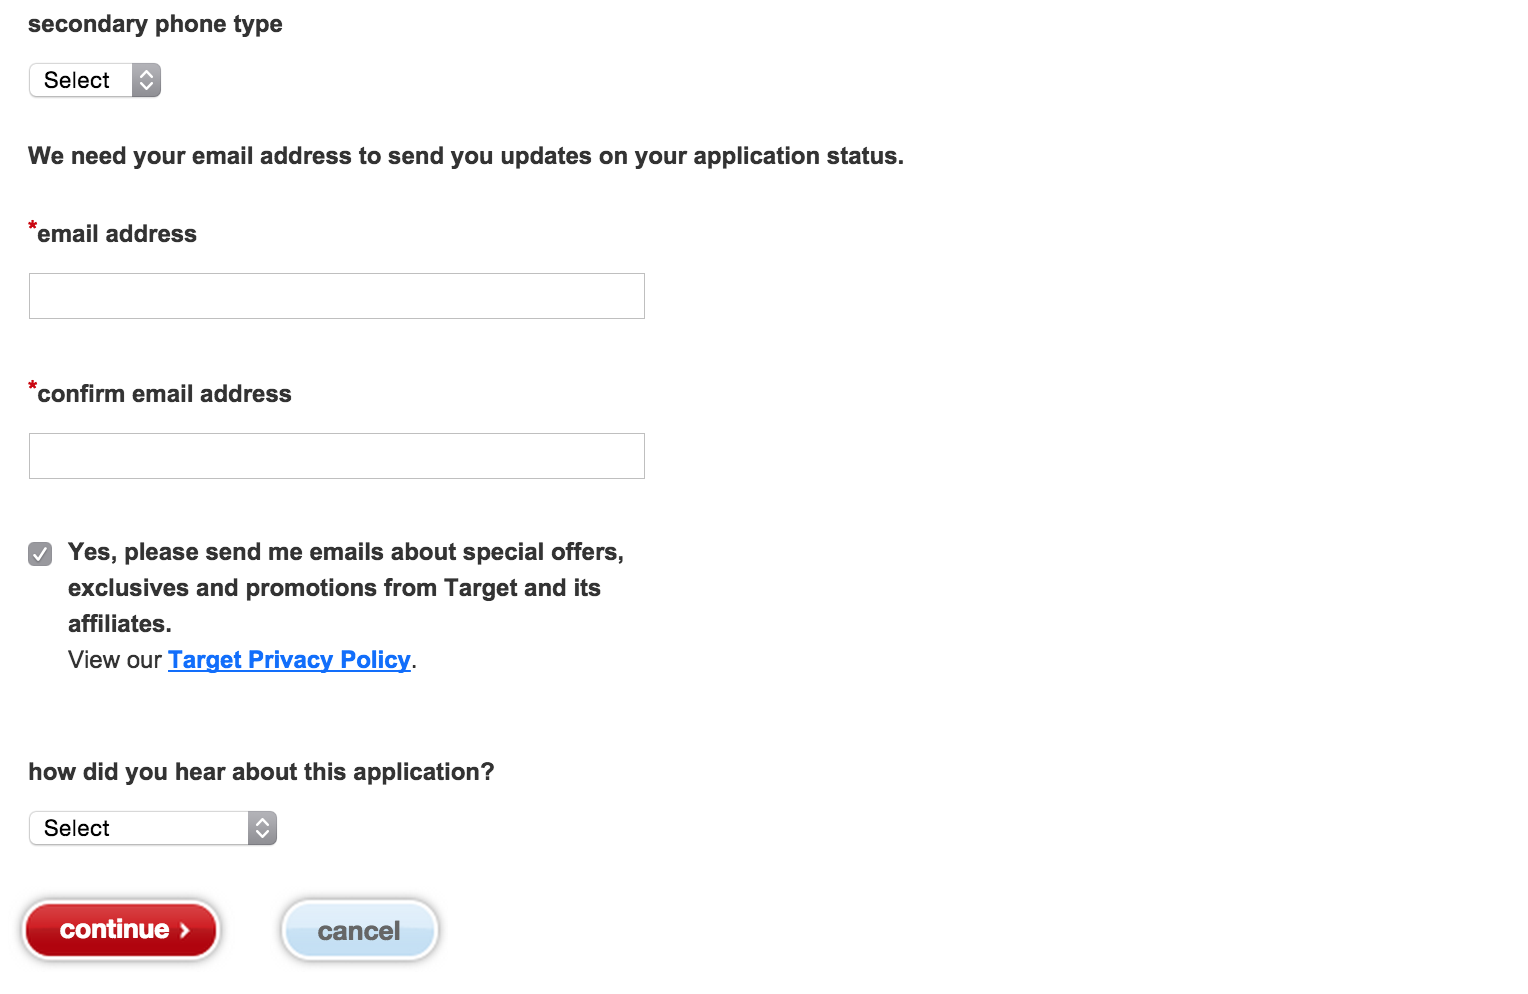Screen dimensions: 1528x994
Task: Click the continue button
Action: (x=120, y=930)
